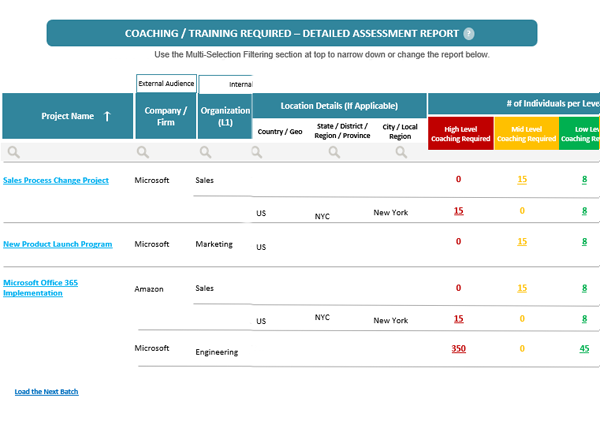This screenshot has height=425, width=600.
Task: Click the City / Local Region subheader
Action: pos(400,131)
